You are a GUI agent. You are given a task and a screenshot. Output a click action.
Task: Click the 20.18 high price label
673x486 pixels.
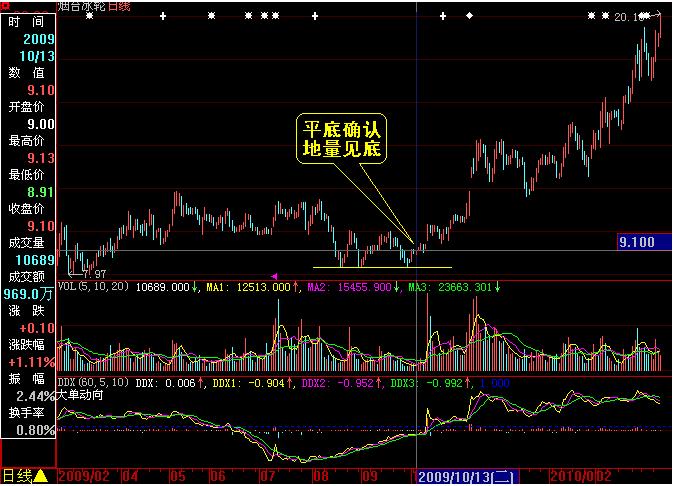point(630,17)
